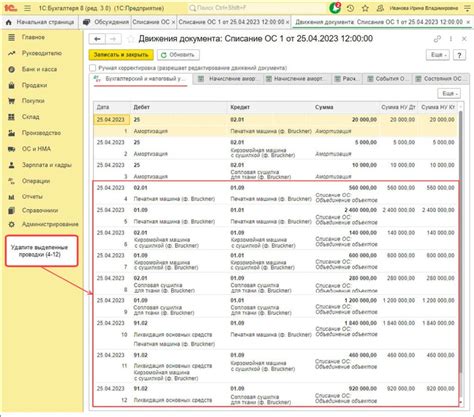
Task: Select entry row 4 with 560 000,00
Action: [276, 193]
